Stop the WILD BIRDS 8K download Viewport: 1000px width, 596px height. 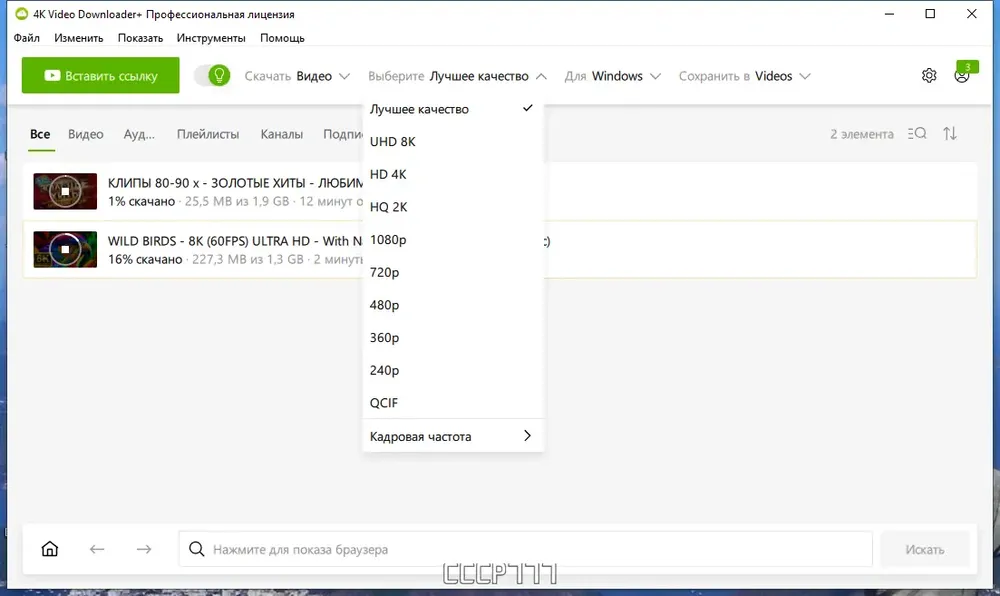coord(65,249)
